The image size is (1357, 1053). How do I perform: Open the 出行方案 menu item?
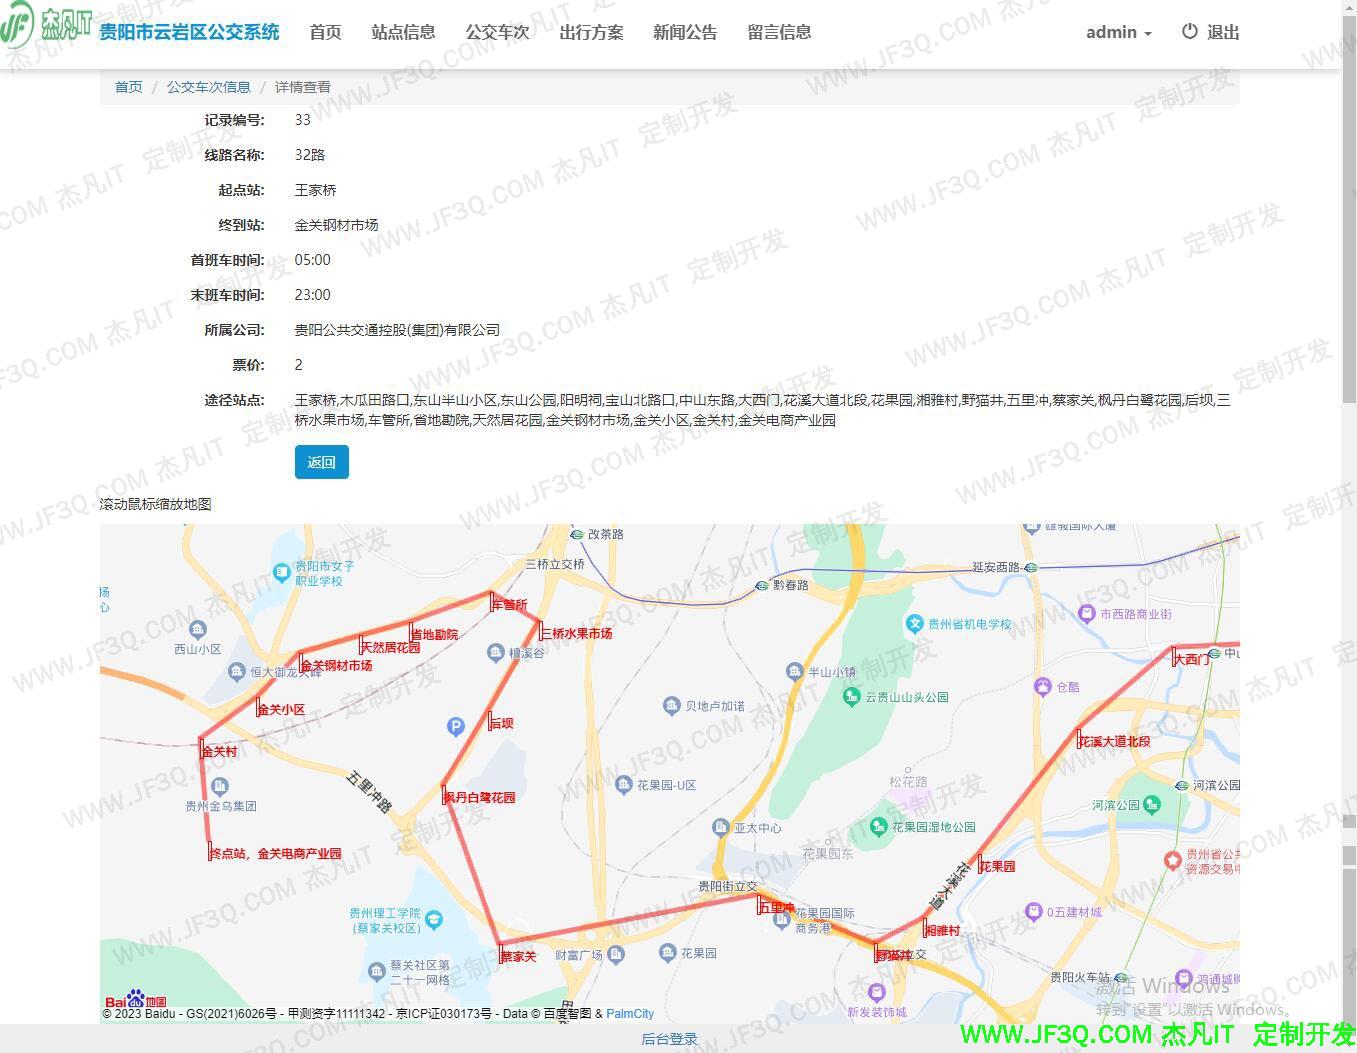coord(590,31)
